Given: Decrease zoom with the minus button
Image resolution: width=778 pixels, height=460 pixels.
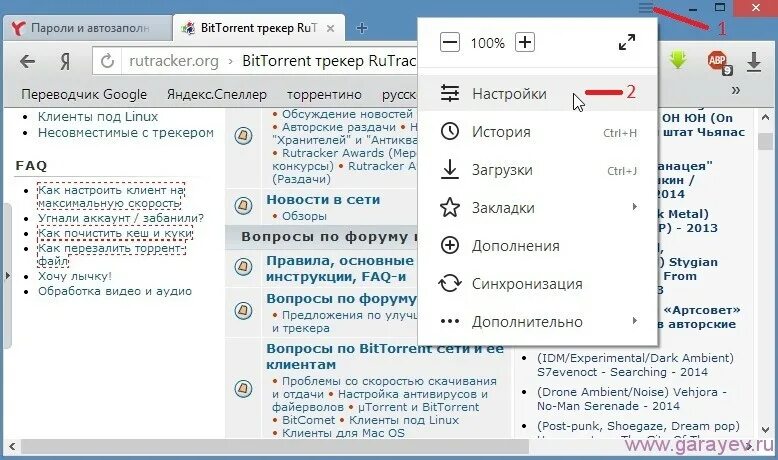Looking at the screenshot, I should [x=450, y=43].
